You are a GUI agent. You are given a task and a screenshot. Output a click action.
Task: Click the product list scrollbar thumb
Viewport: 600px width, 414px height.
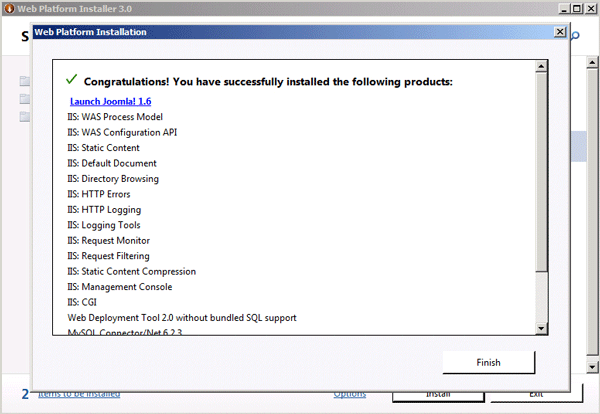pos(541,172)
